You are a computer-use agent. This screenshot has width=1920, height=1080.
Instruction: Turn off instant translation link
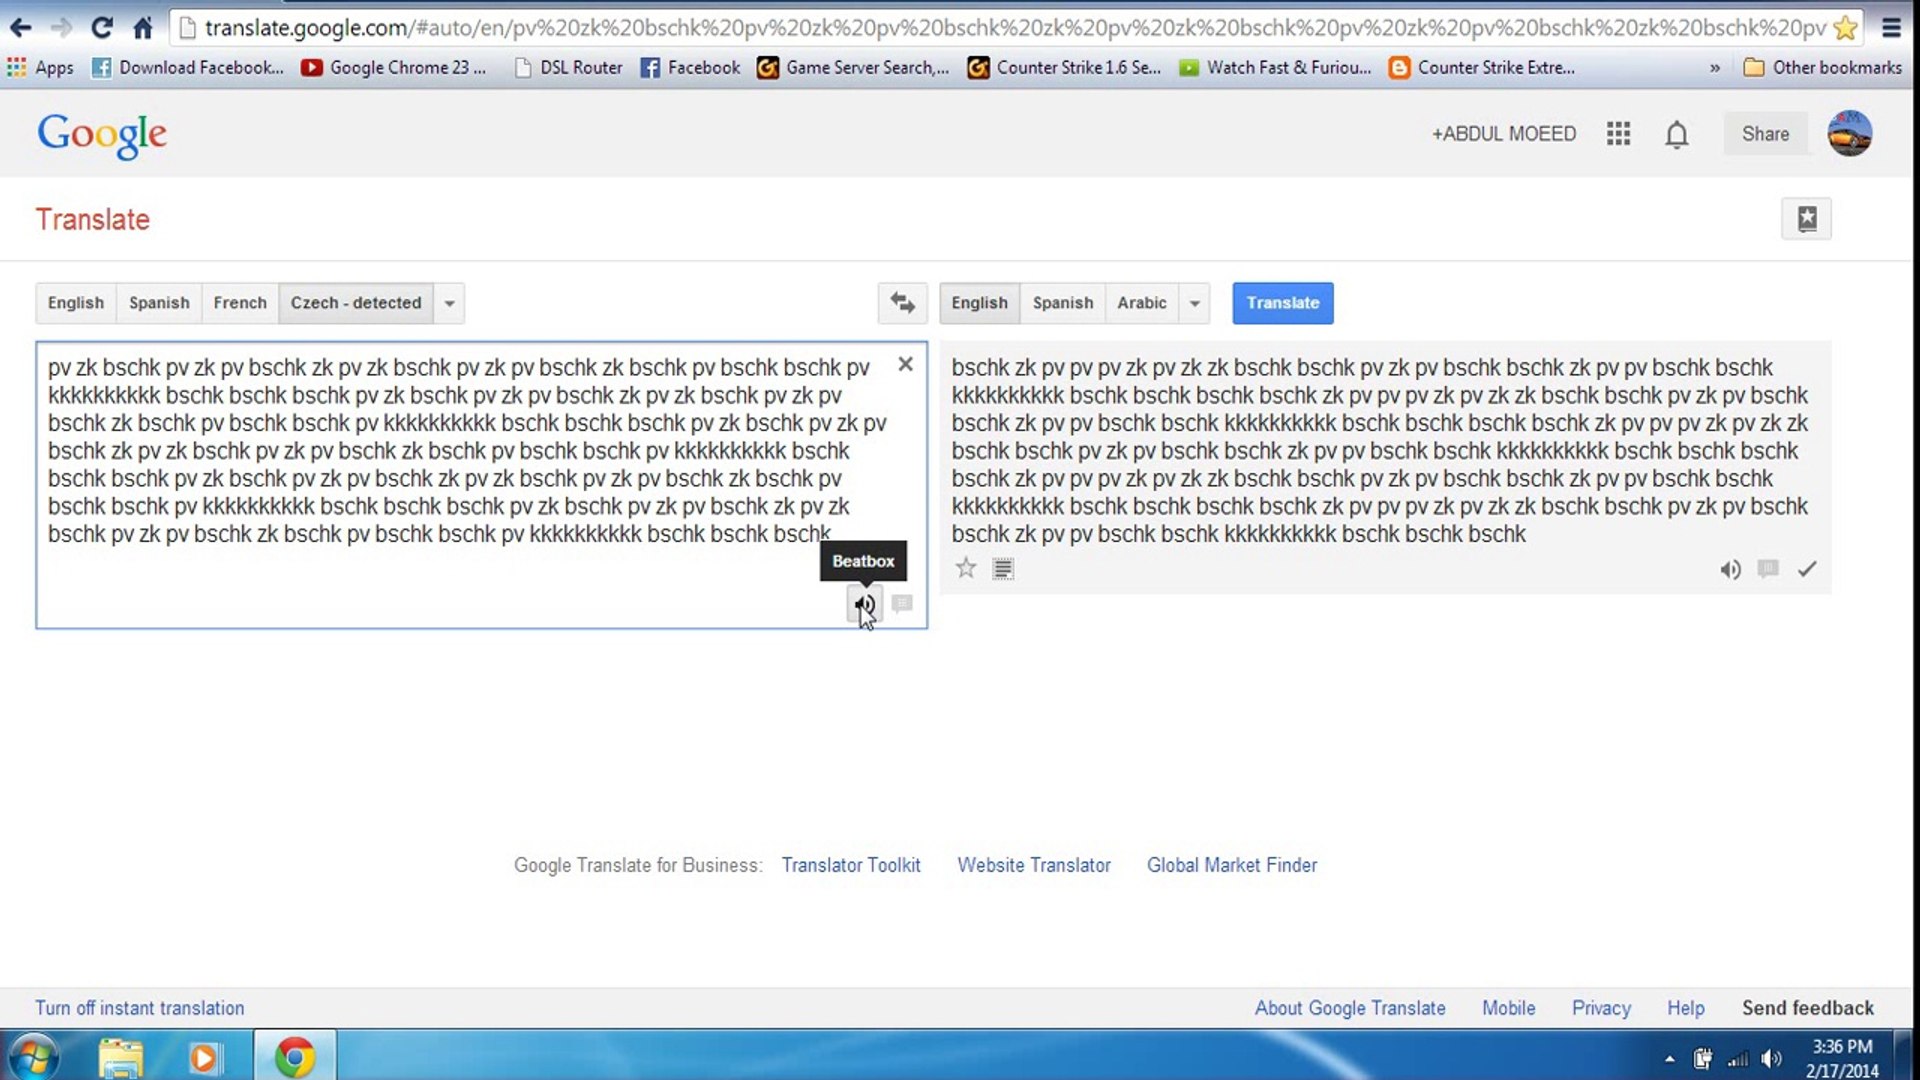click(x=139, y=1008)
